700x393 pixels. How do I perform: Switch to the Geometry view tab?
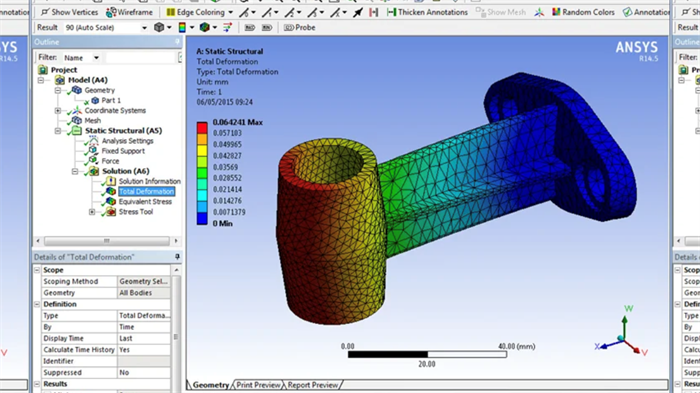tap(210, 385)
